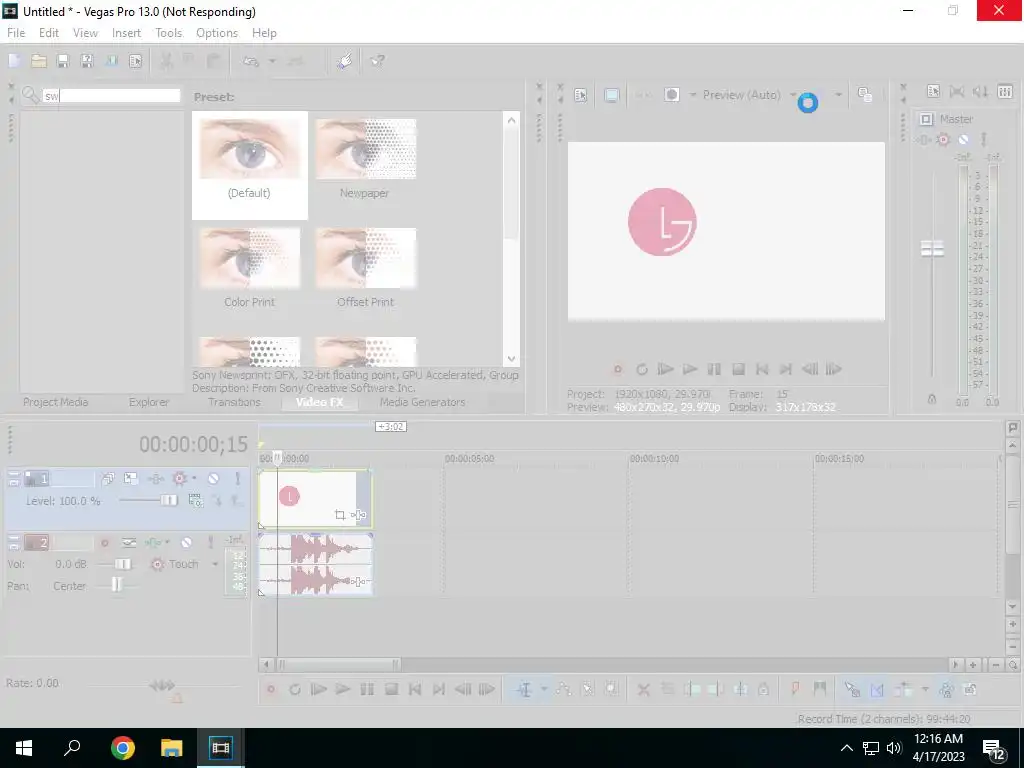Viewport: 1024px width, 768px height.
Task: Adjust the Level slider on track 1
Action: tap(168, 500)
